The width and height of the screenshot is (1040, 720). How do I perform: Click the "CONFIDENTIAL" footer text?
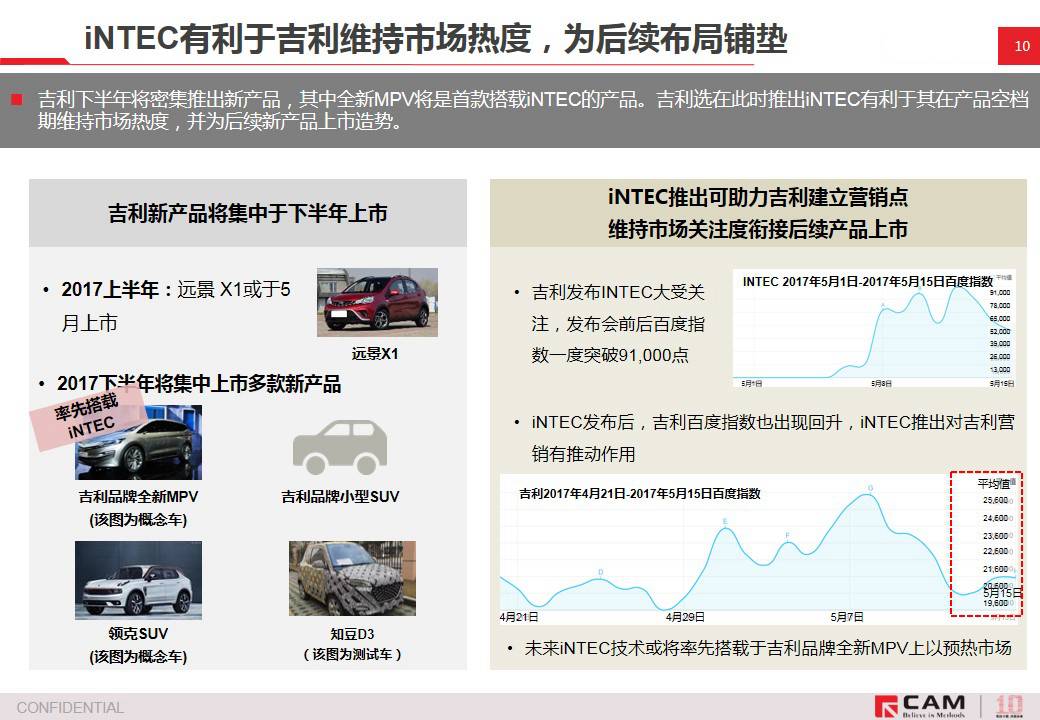coord(70,707)
